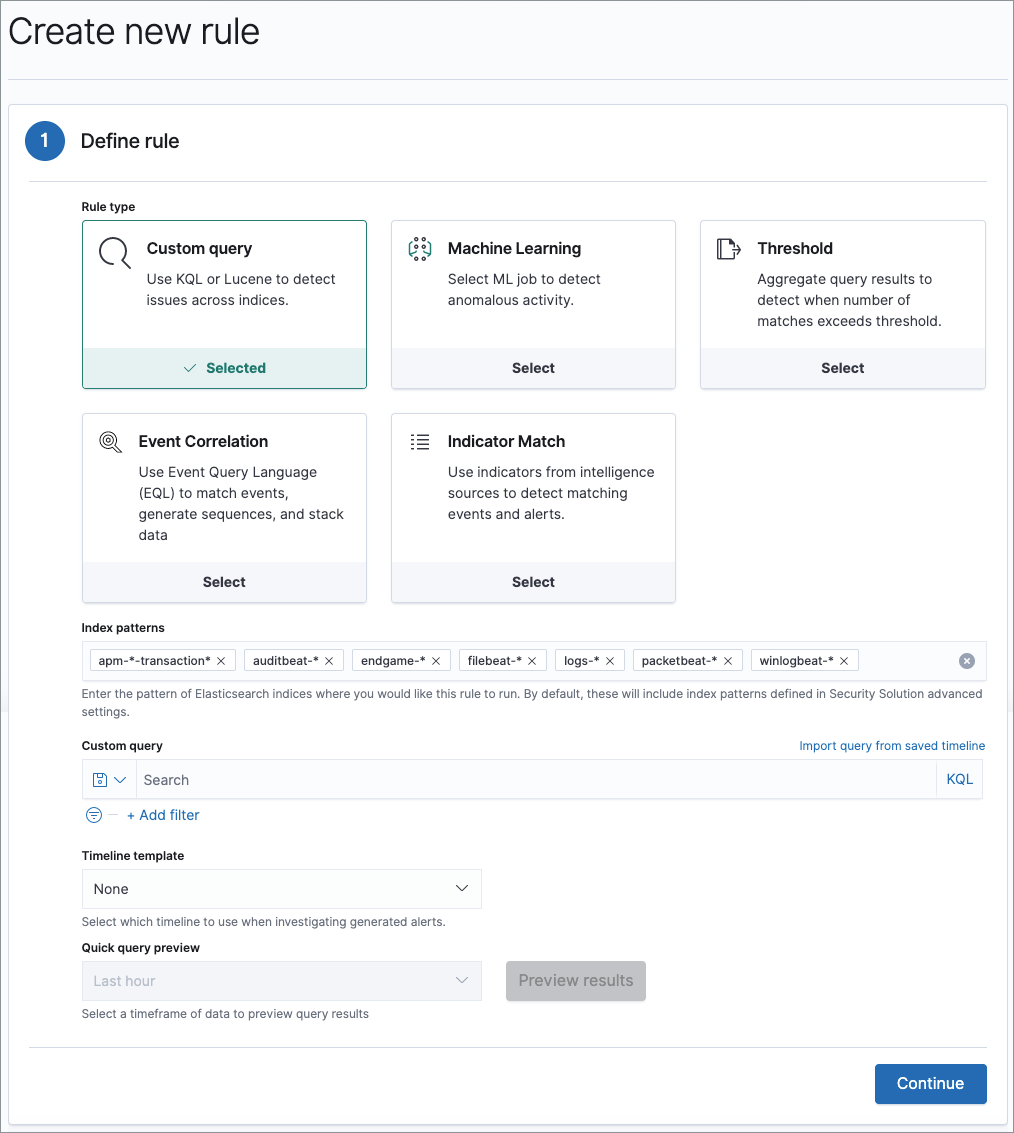Viewport: 1014px width, 1133px height.
Task: Switch query language via KQL button
Action: (x=959, y=780)
